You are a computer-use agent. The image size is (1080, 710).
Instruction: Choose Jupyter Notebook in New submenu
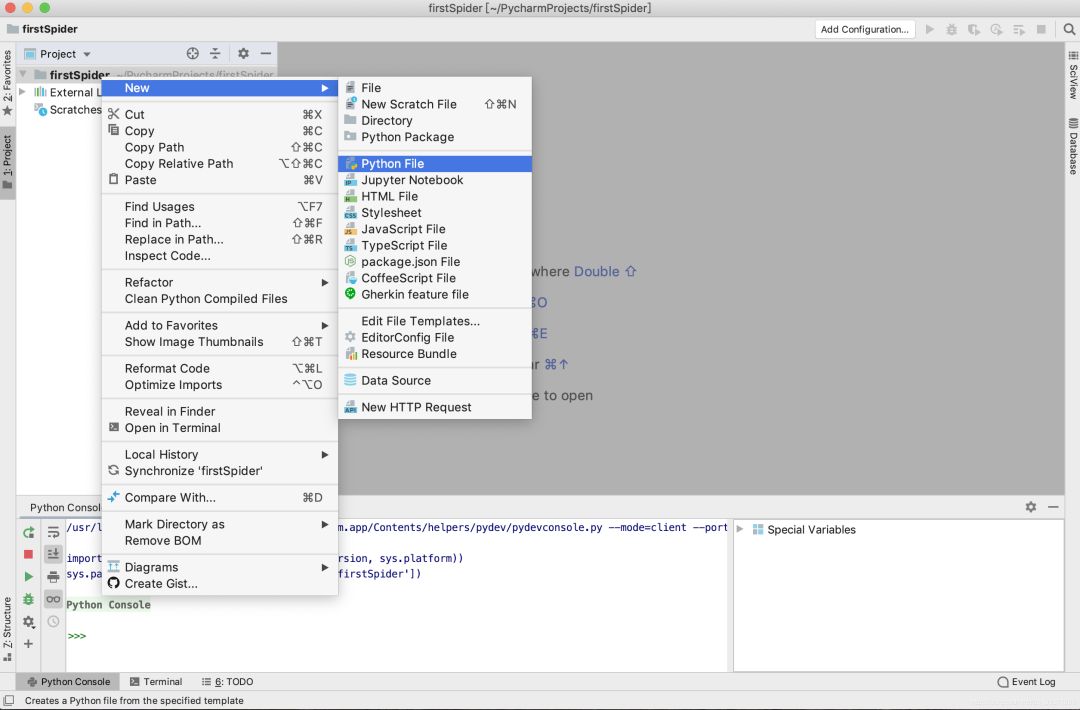coord(435,180)
